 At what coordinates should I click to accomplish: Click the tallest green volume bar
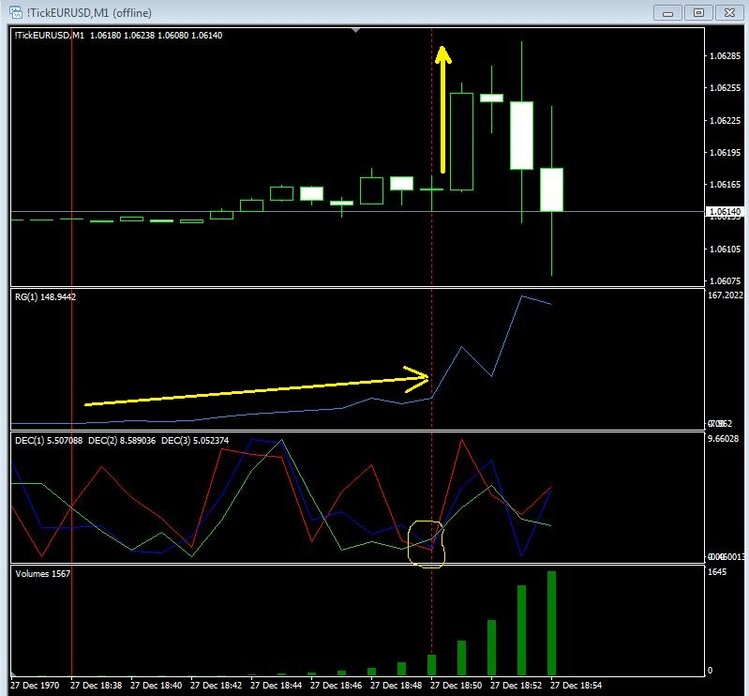[x=551, y=622]
